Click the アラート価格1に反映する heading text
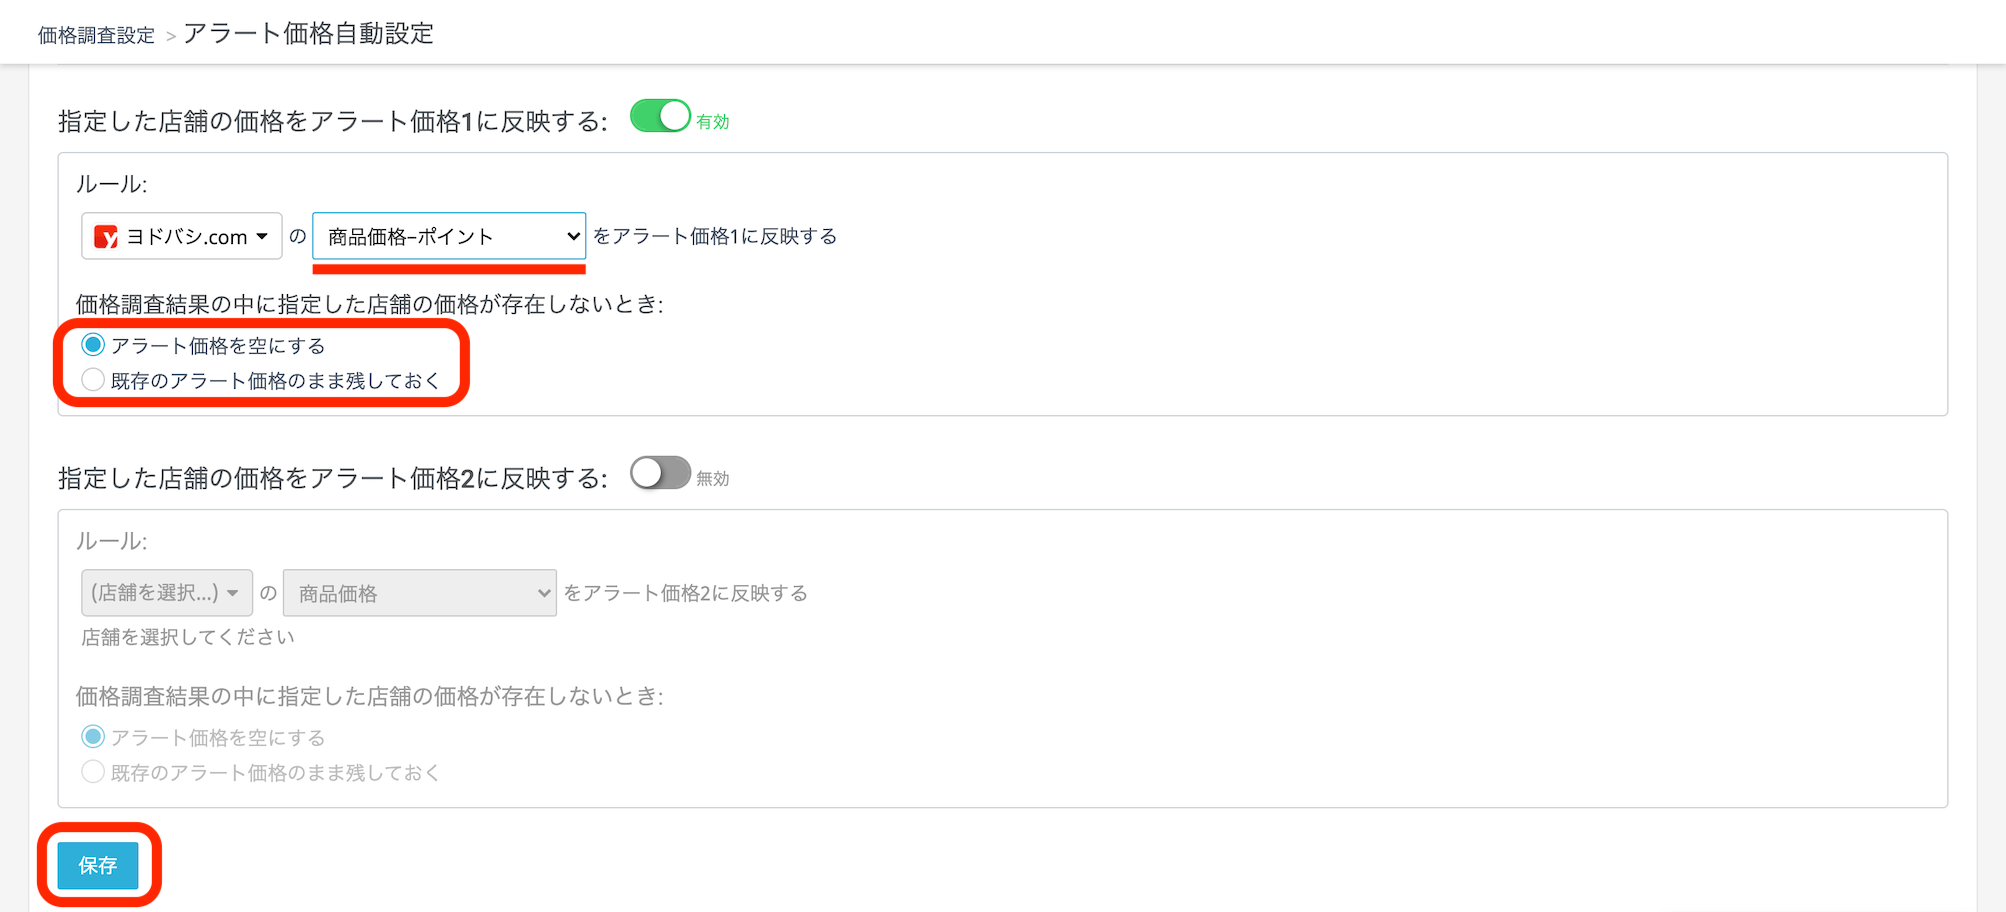This screenshot has height=912, width=2006. click(x=332, y=122)
